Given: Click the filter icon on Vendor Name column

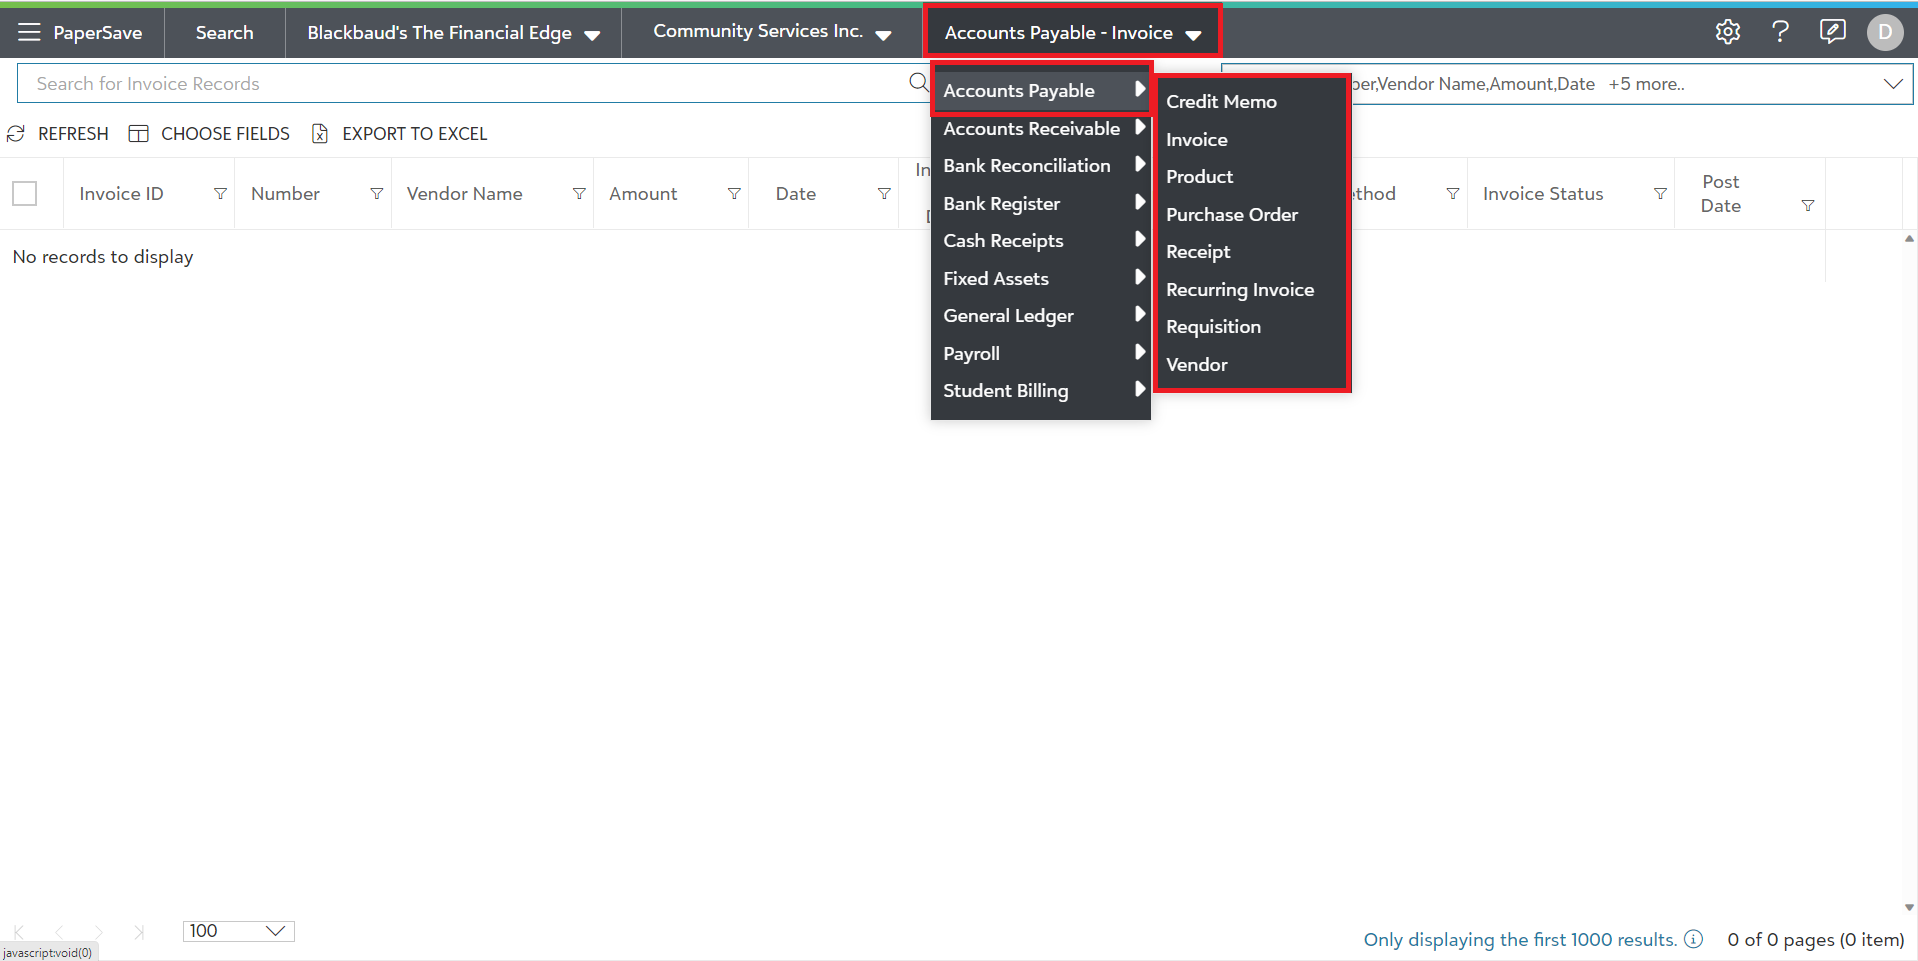Looking at the screenshot, I should pos(578,194).
